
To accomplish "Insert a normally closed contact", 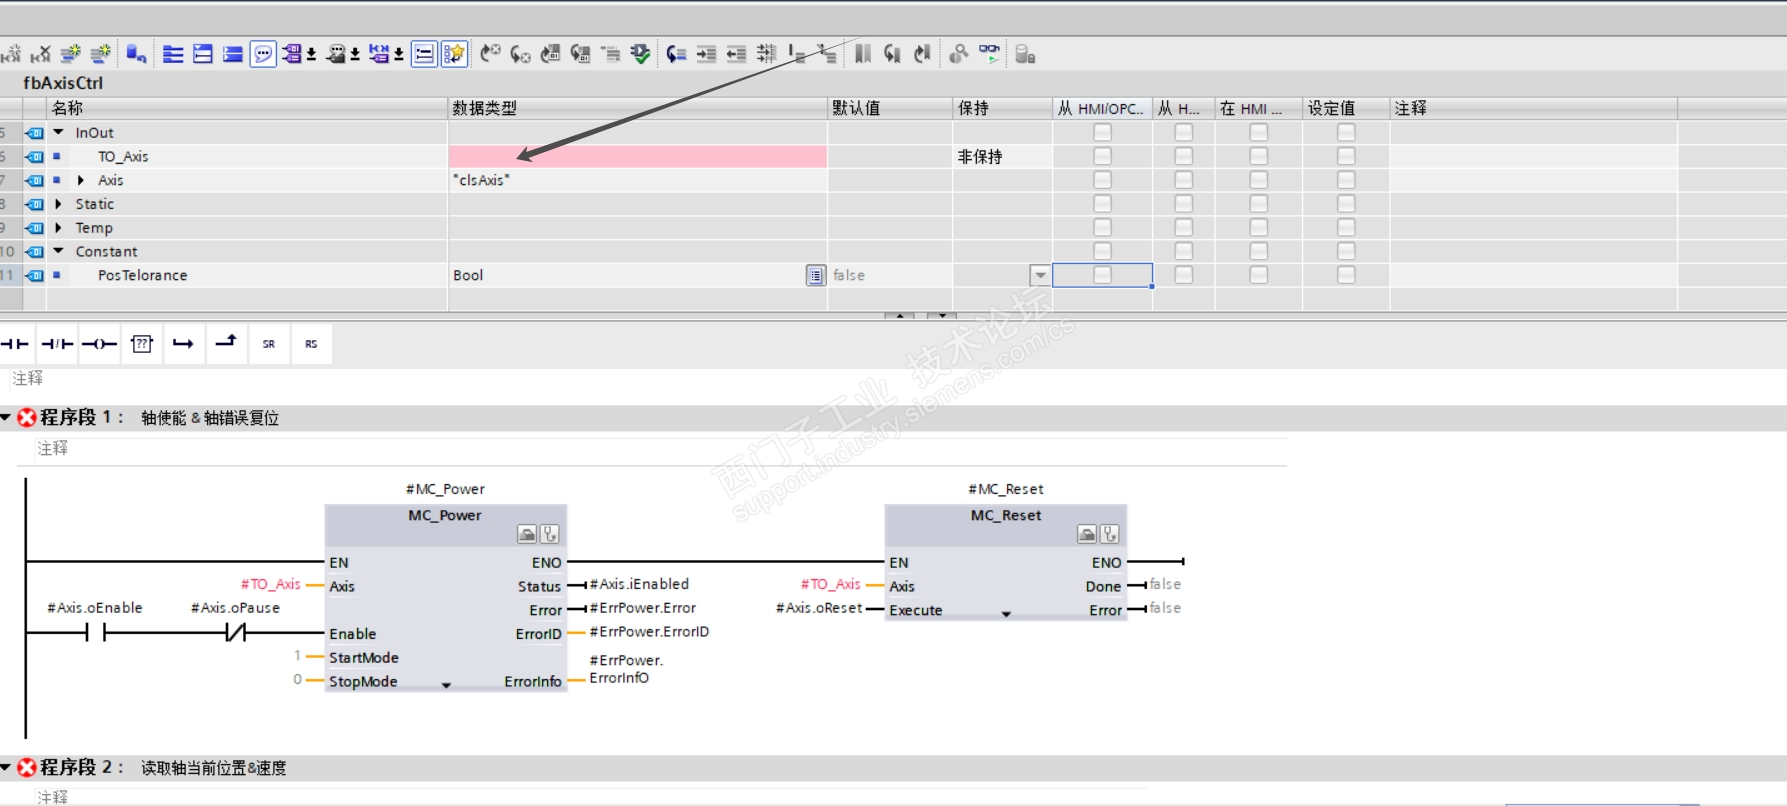I will (x=57, y=344).
